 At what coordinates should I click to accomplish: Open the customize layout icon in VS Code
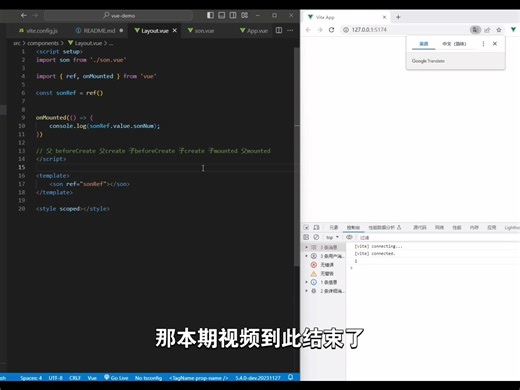pyautogui.click(x=244, y=15)
